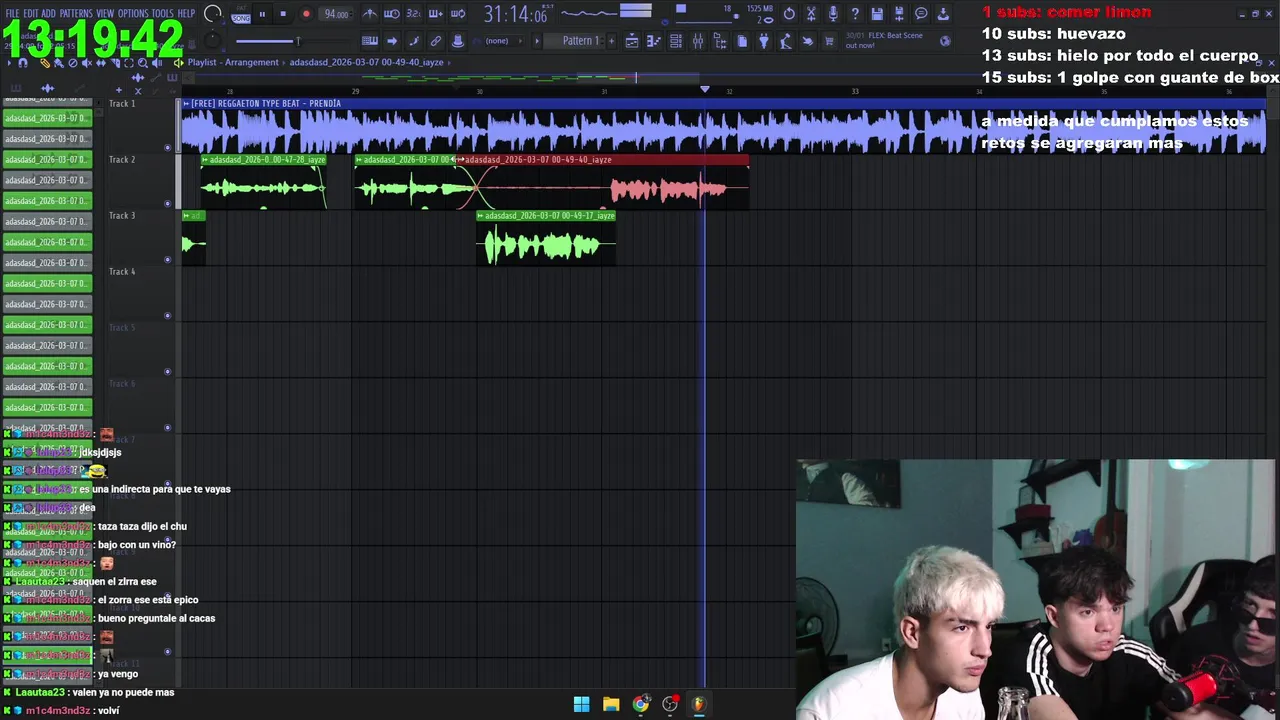Toggle typing keyboard to piano icon
Image resolution: width=1280 pixels, height=720 pixels.
pos(369,41)
